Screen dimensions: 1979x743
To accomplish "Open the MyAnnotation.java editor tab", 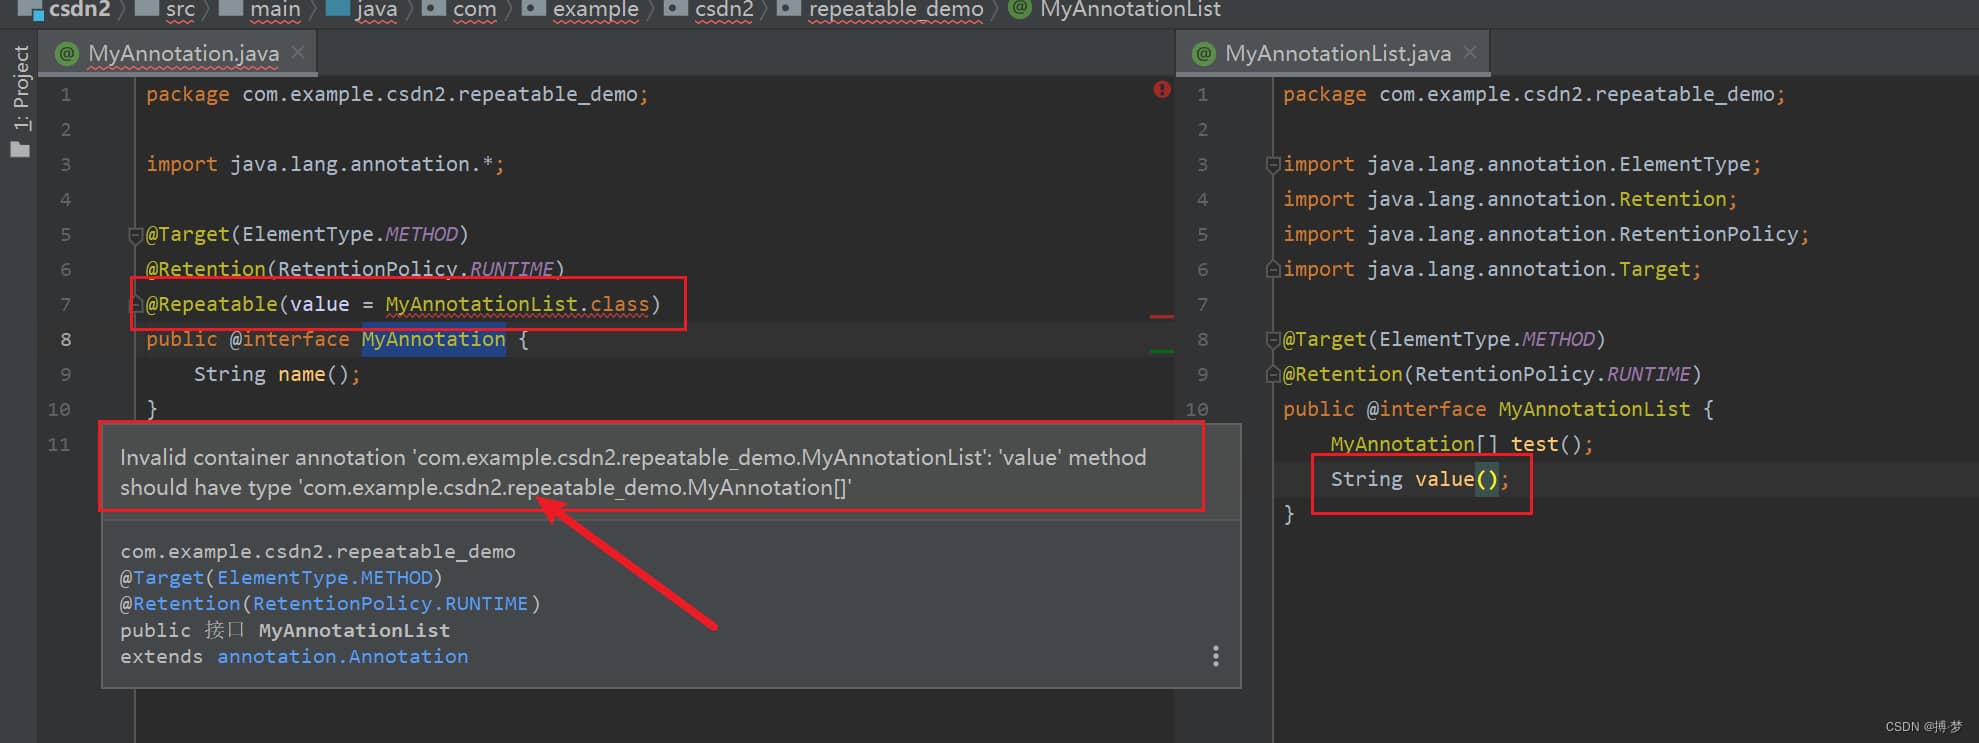I will 183,54.
